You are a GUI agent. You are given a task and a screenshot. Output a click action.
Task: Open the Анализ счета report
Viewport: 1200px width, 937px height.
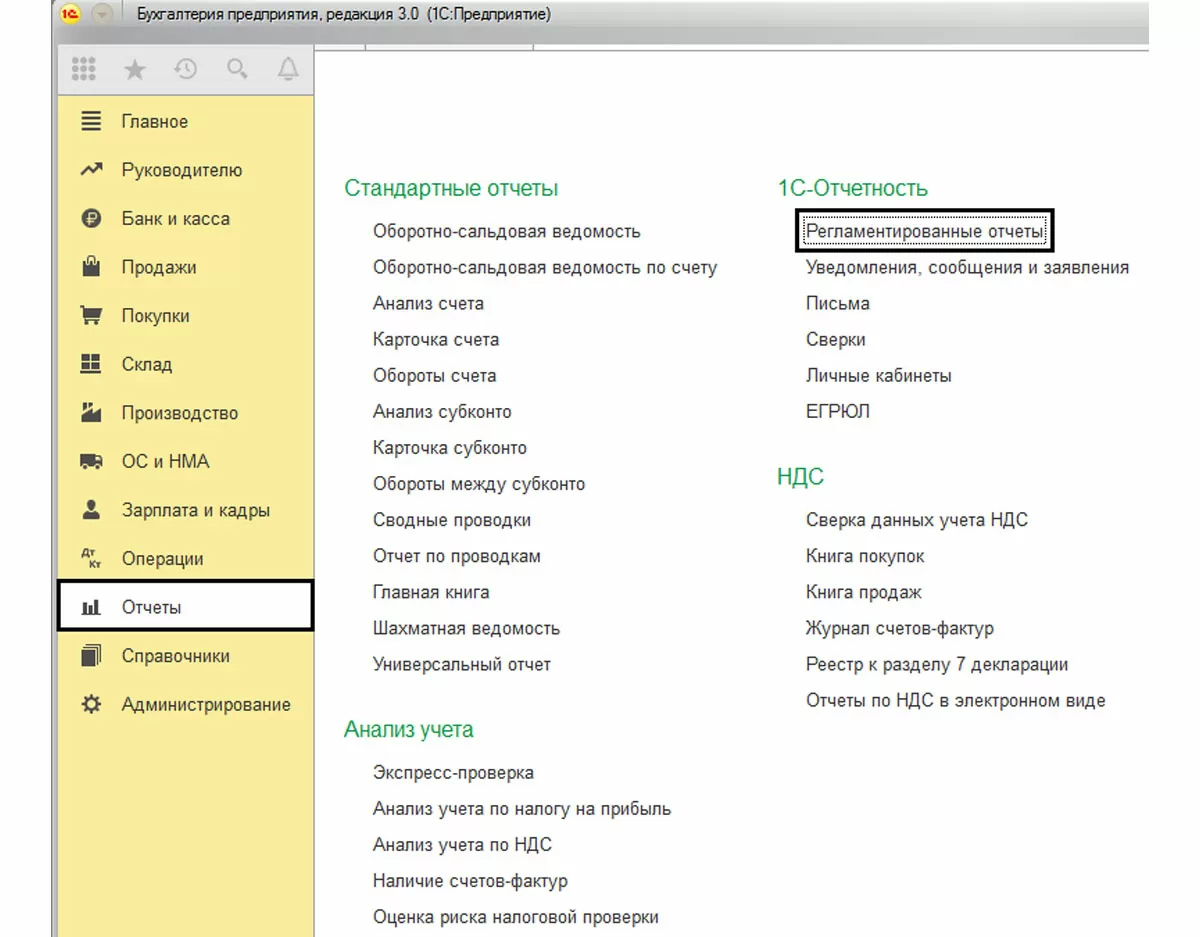[x=429, y=304]
